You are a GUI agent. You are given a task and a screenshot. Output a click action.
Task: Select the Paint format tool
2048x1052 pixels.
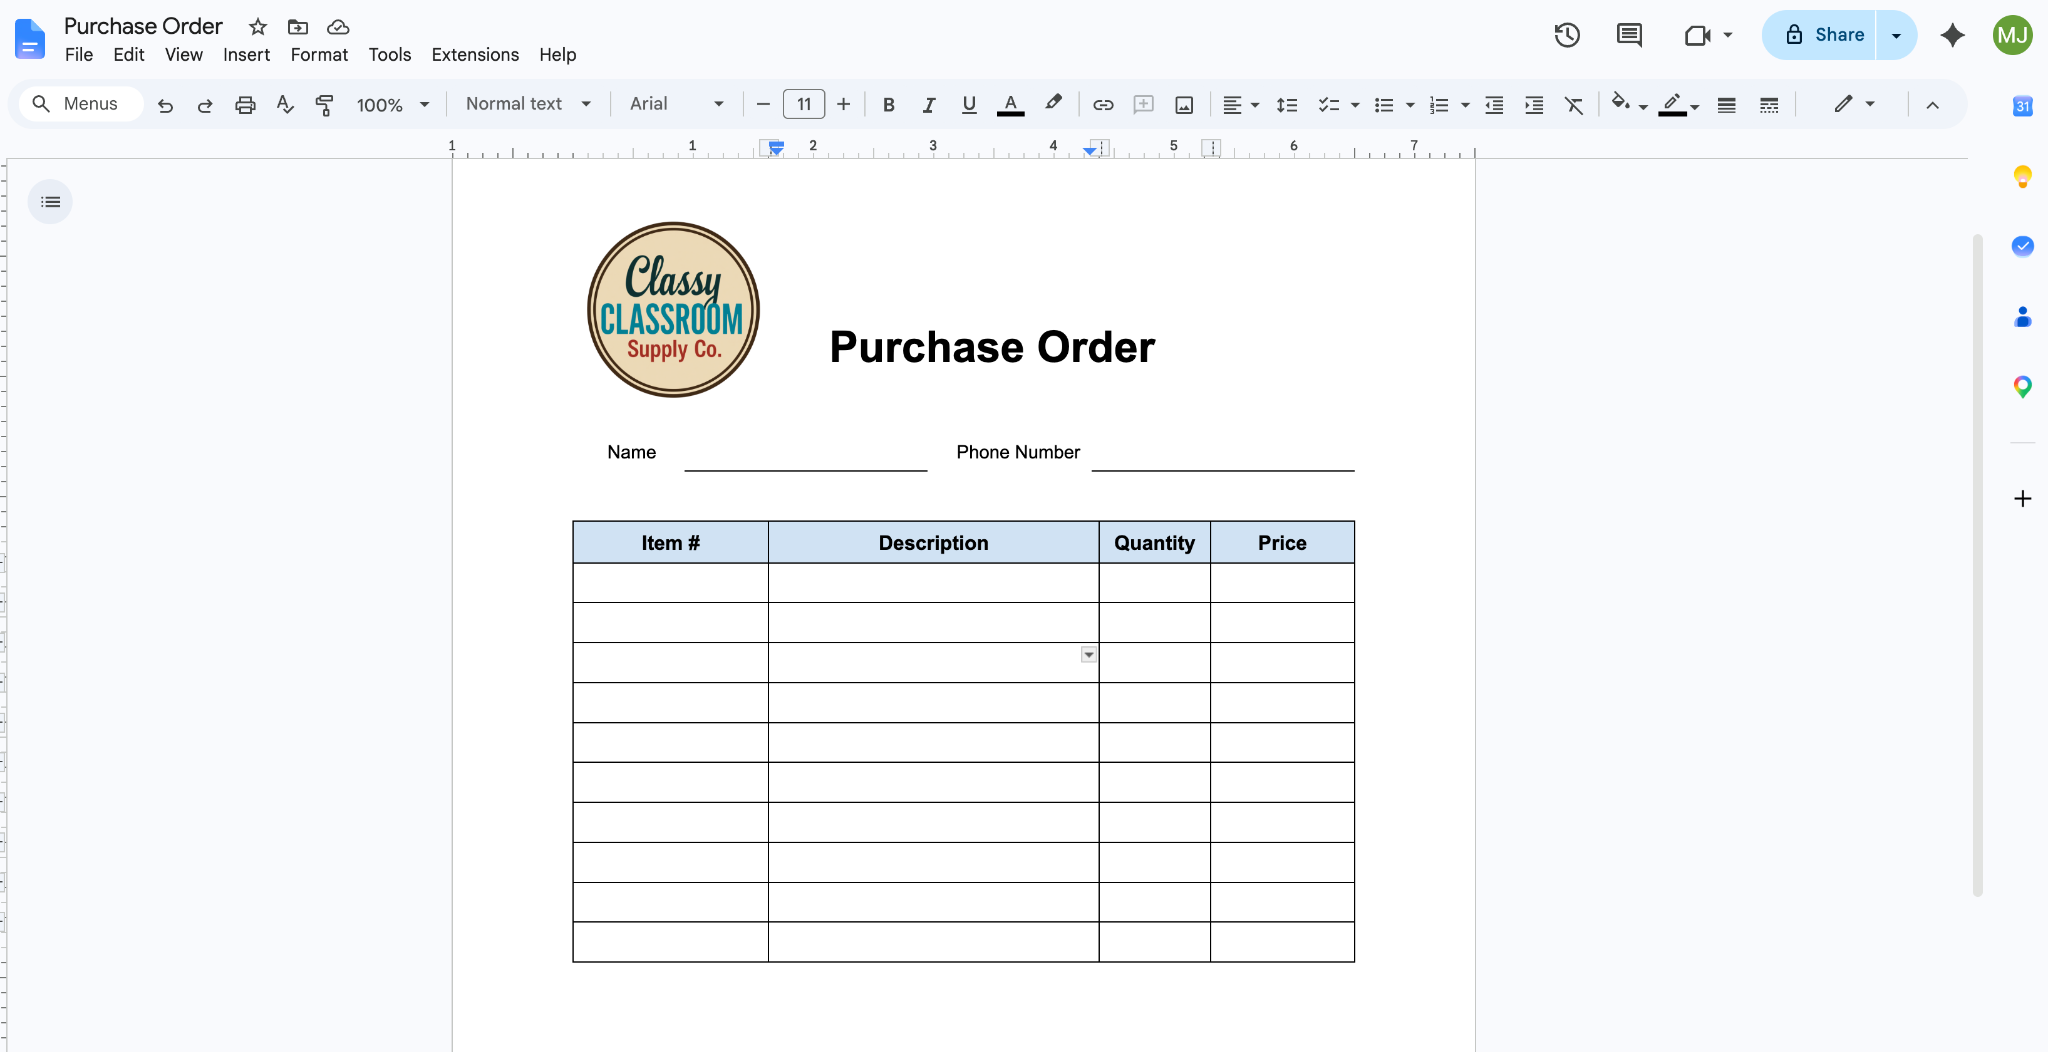click(x=324, y=105)
